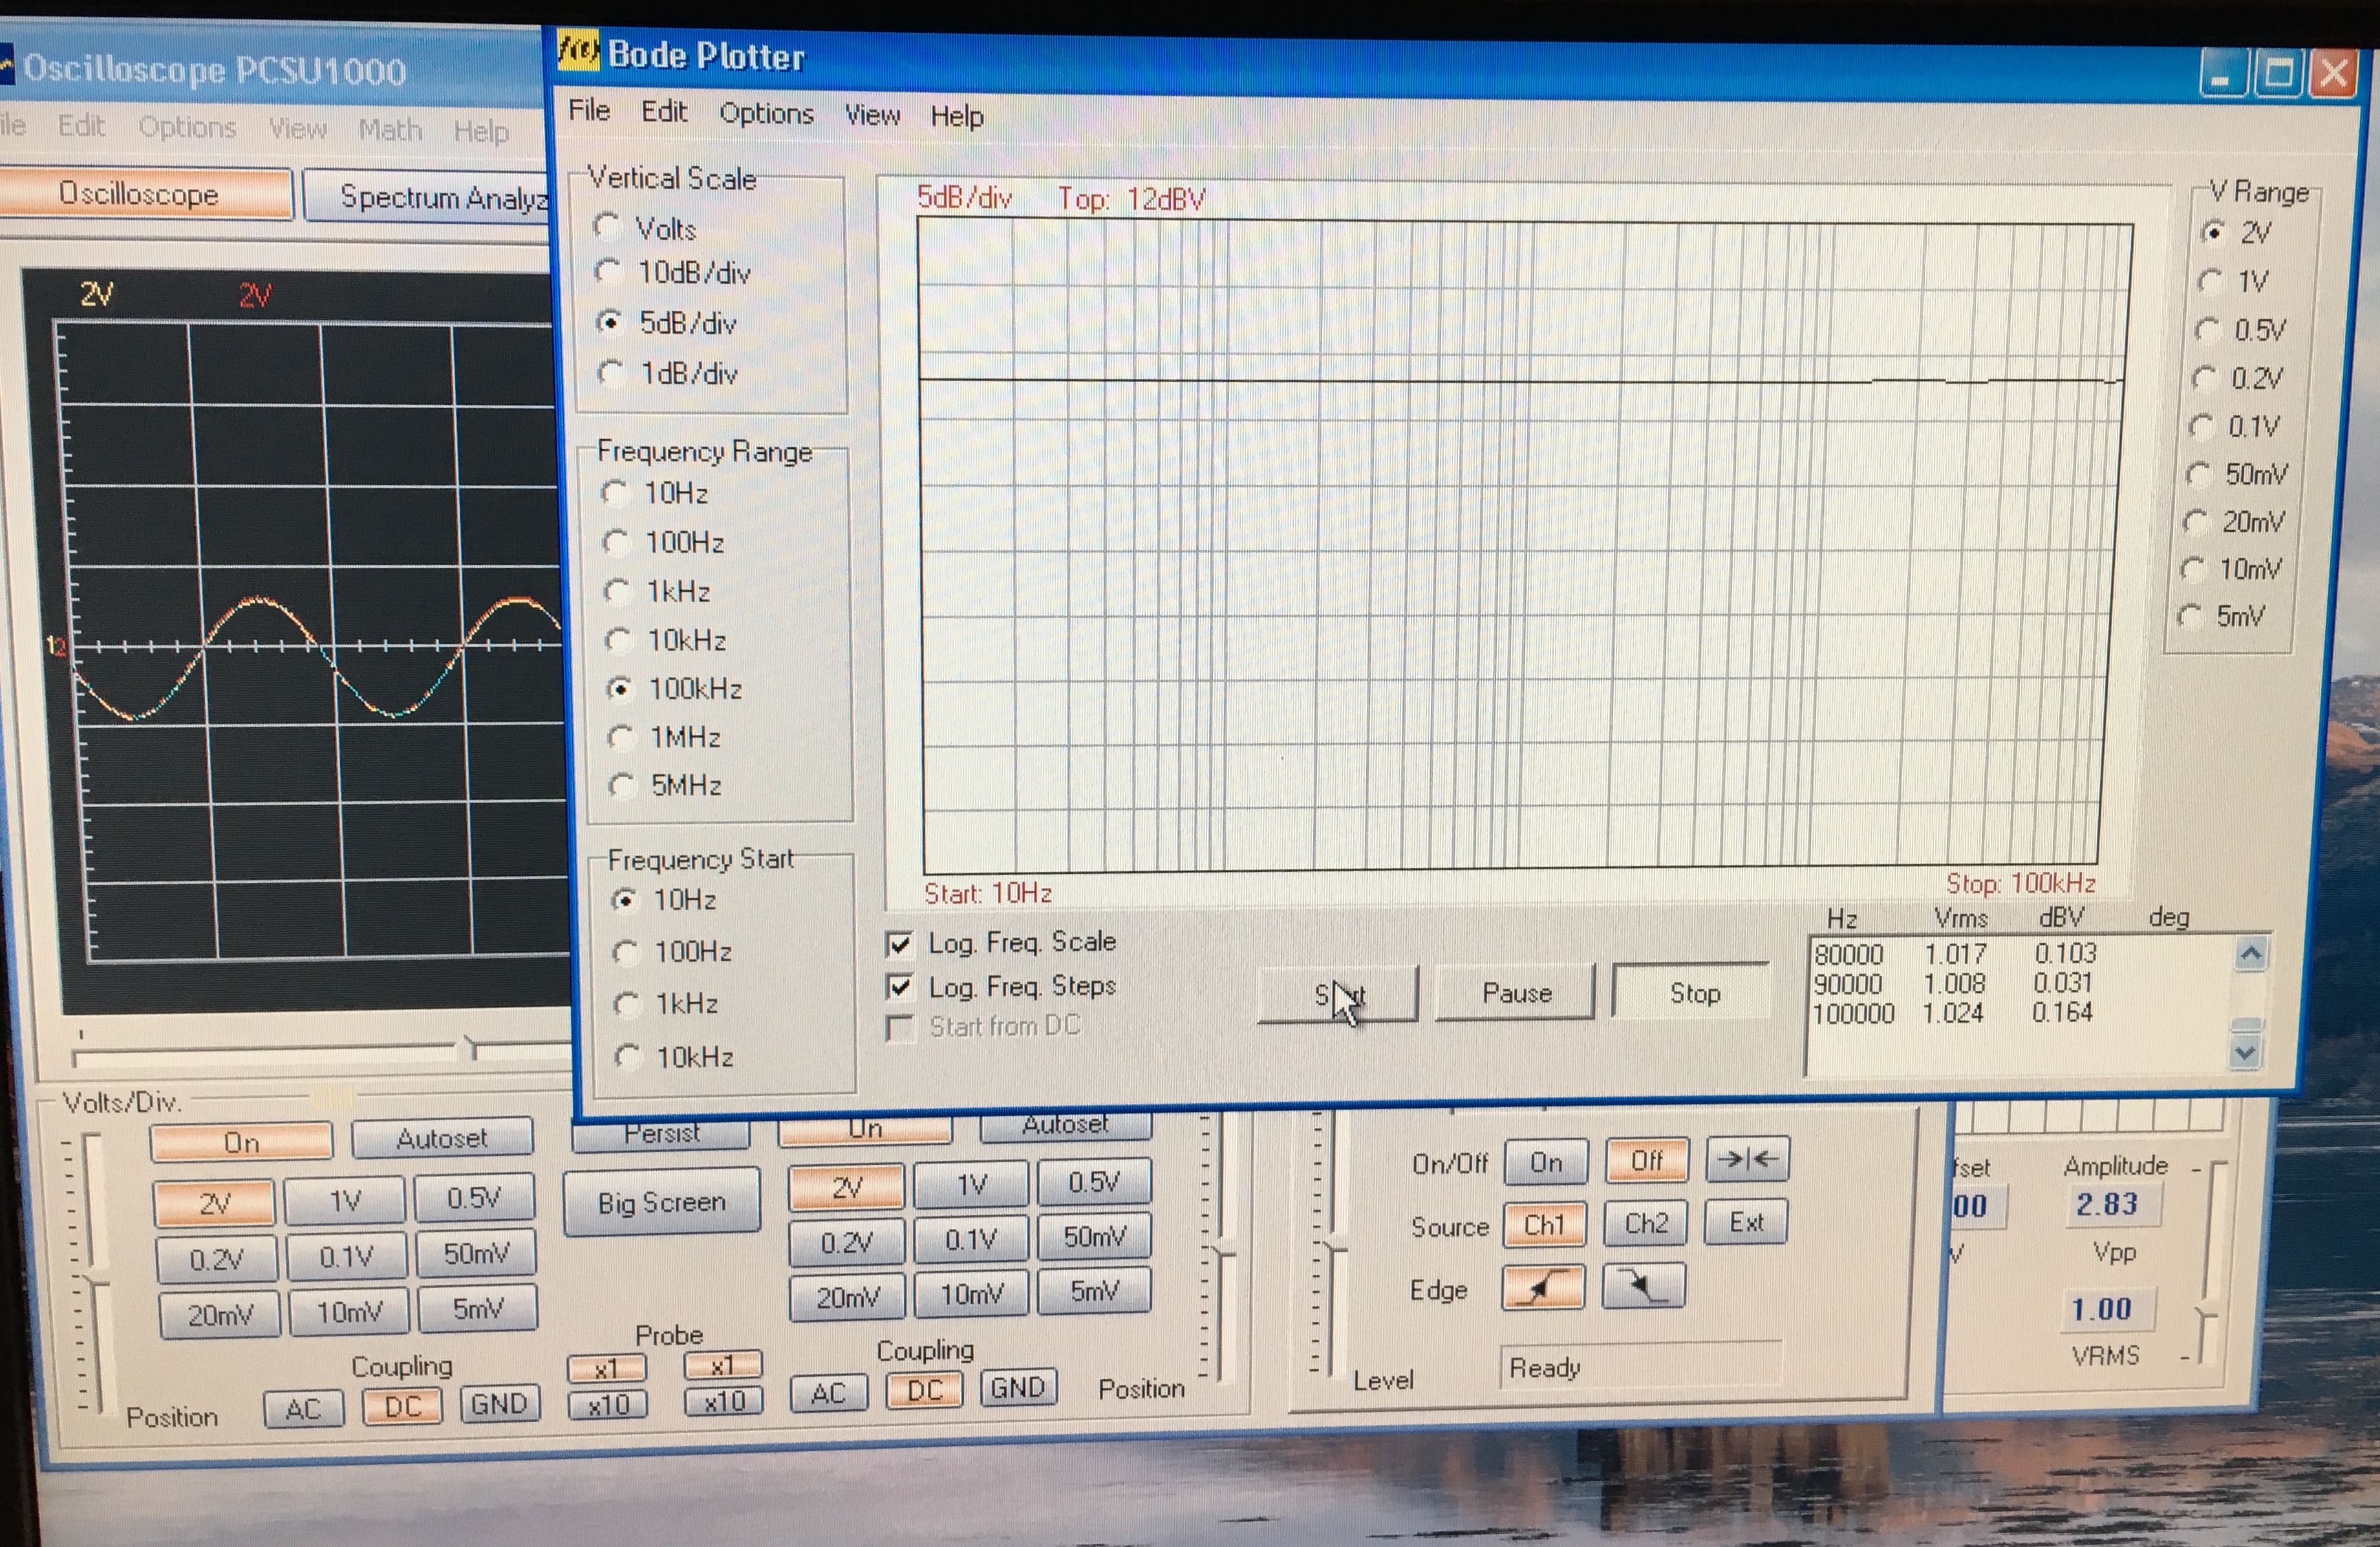
Task: Click the trigger centering arrows icon
Action: tap(1746, 1159)
